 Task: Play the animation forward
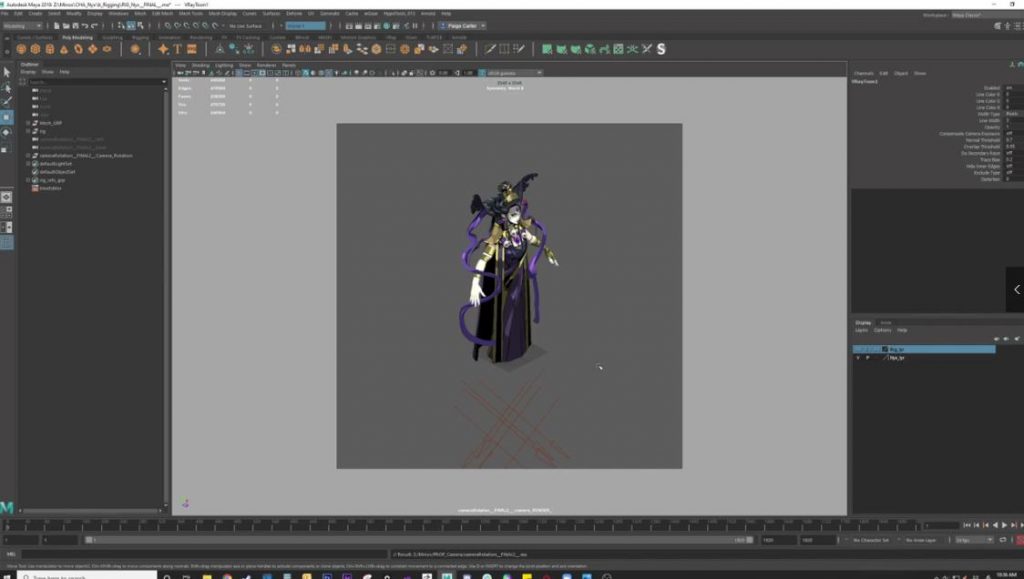(1004, 525)
